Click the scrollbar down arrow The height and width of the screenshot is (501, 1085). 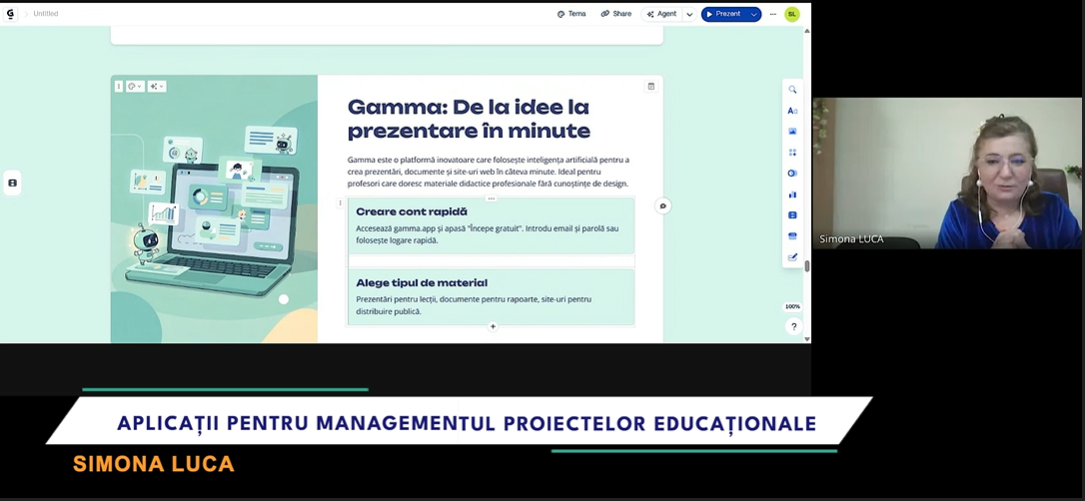pyautogui.click(x=806, y=339)
